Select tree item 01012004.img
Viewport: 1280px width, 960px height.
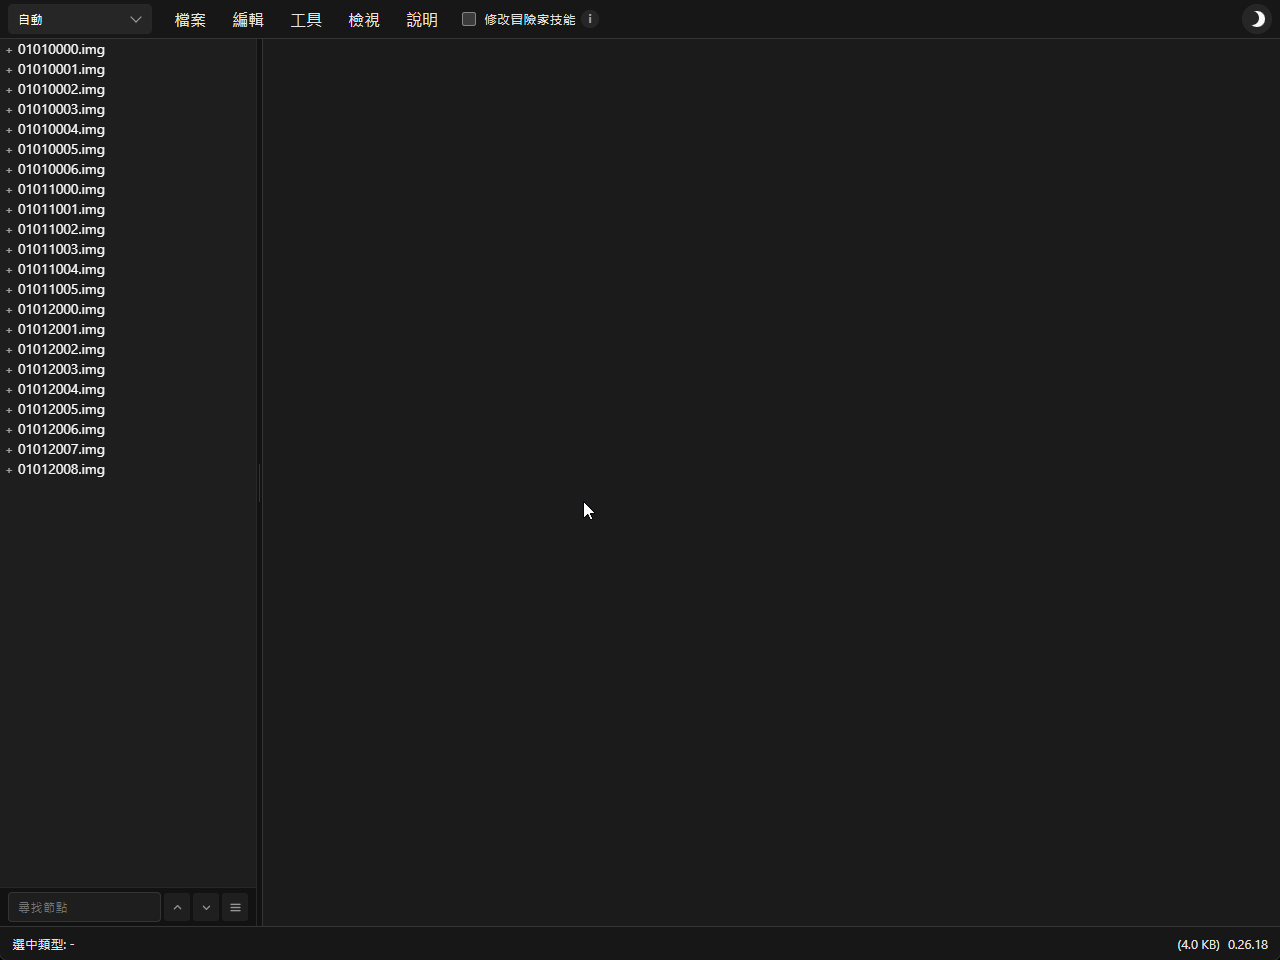(x=61, y=389)
